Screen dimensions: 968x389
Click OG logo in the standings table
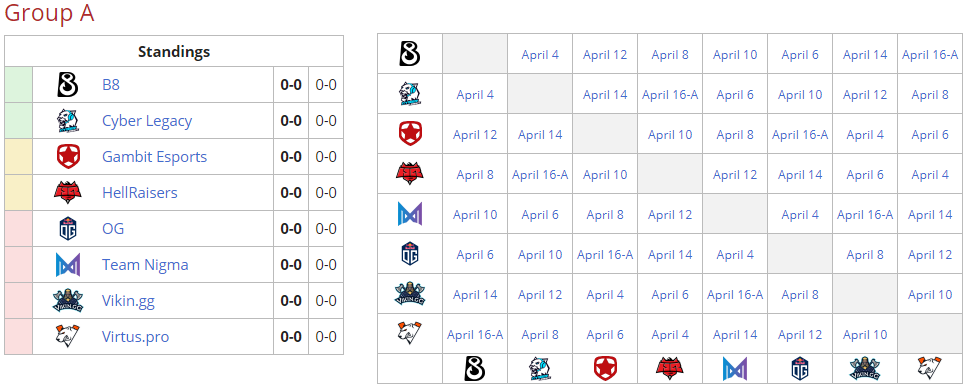pos(67,229)
